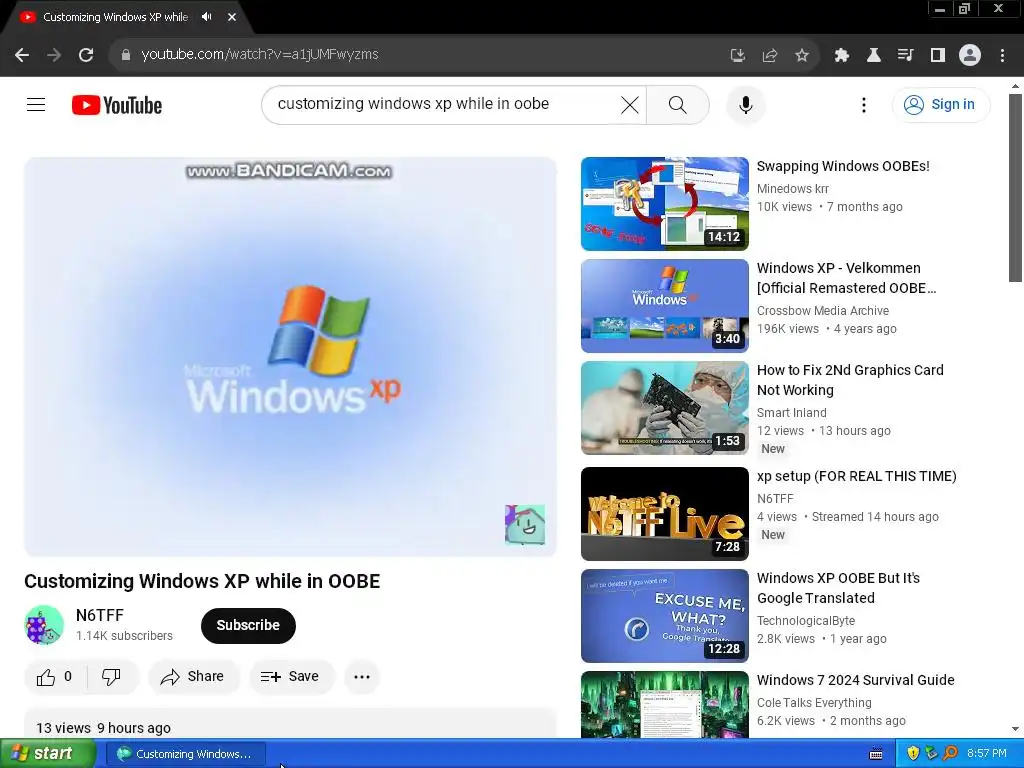Start voice search with microphone

click(745, 104)
